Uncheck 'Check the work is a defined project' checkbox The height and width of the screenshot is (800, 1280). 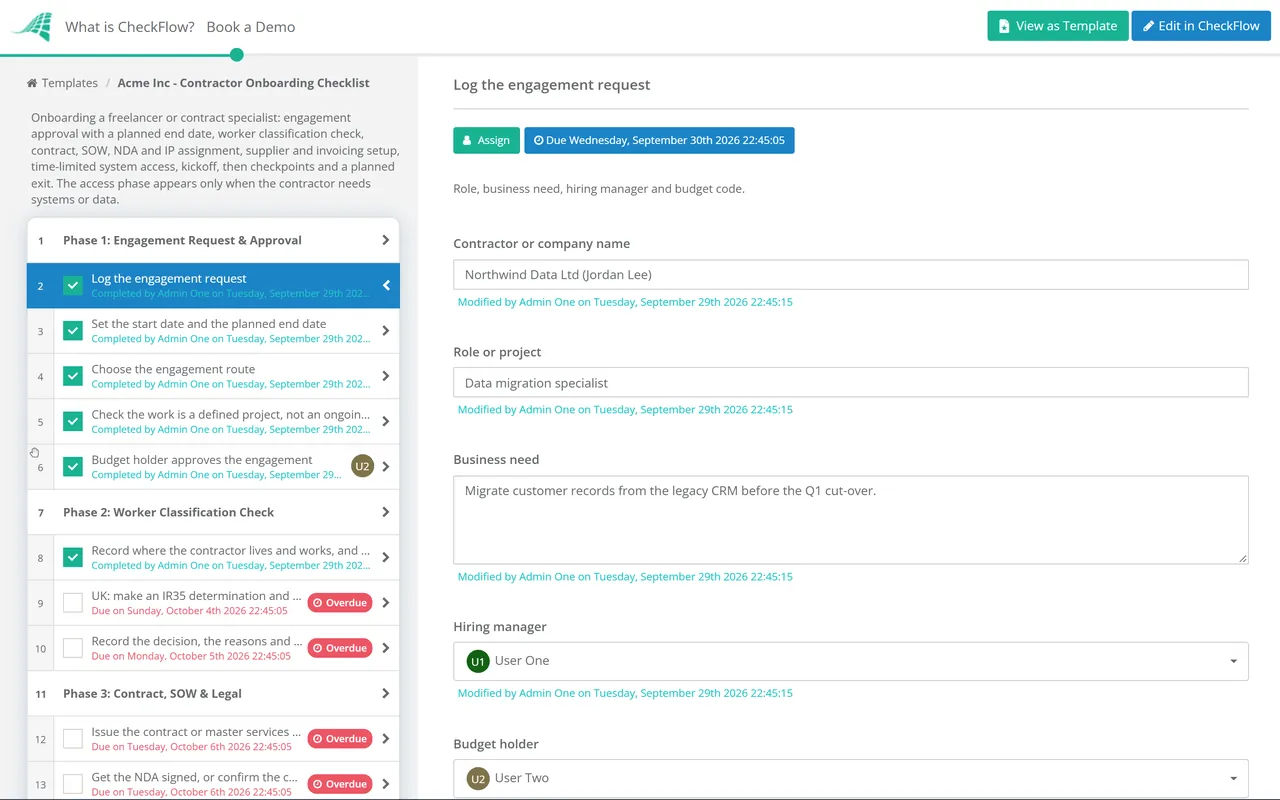[73, 421]
